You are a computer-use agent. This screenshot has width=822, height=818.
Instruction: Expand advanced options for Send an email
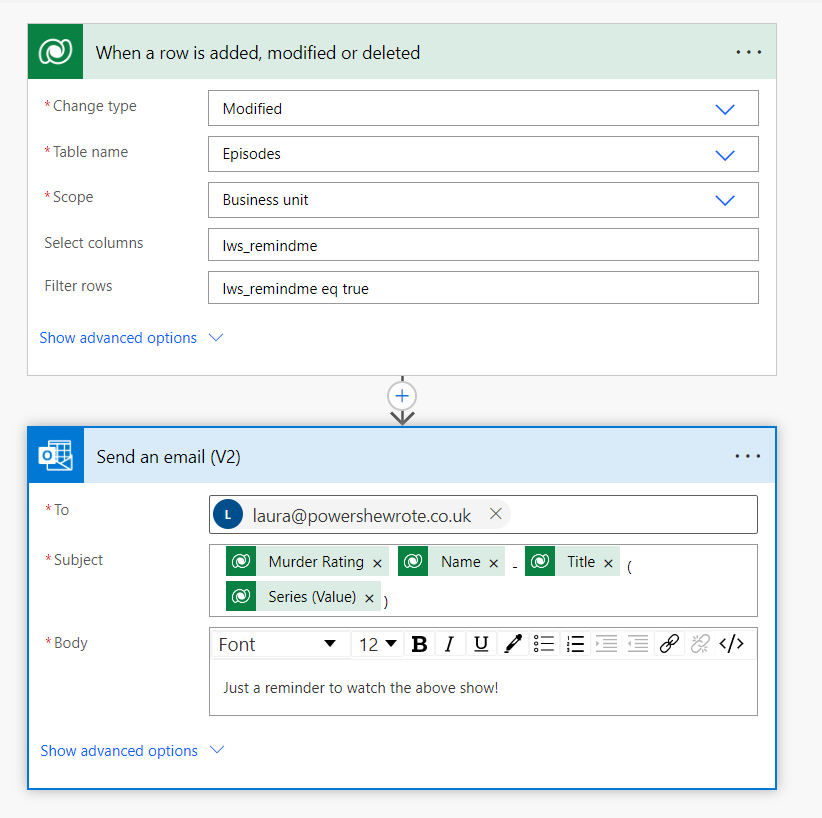(x=133, y=751)
